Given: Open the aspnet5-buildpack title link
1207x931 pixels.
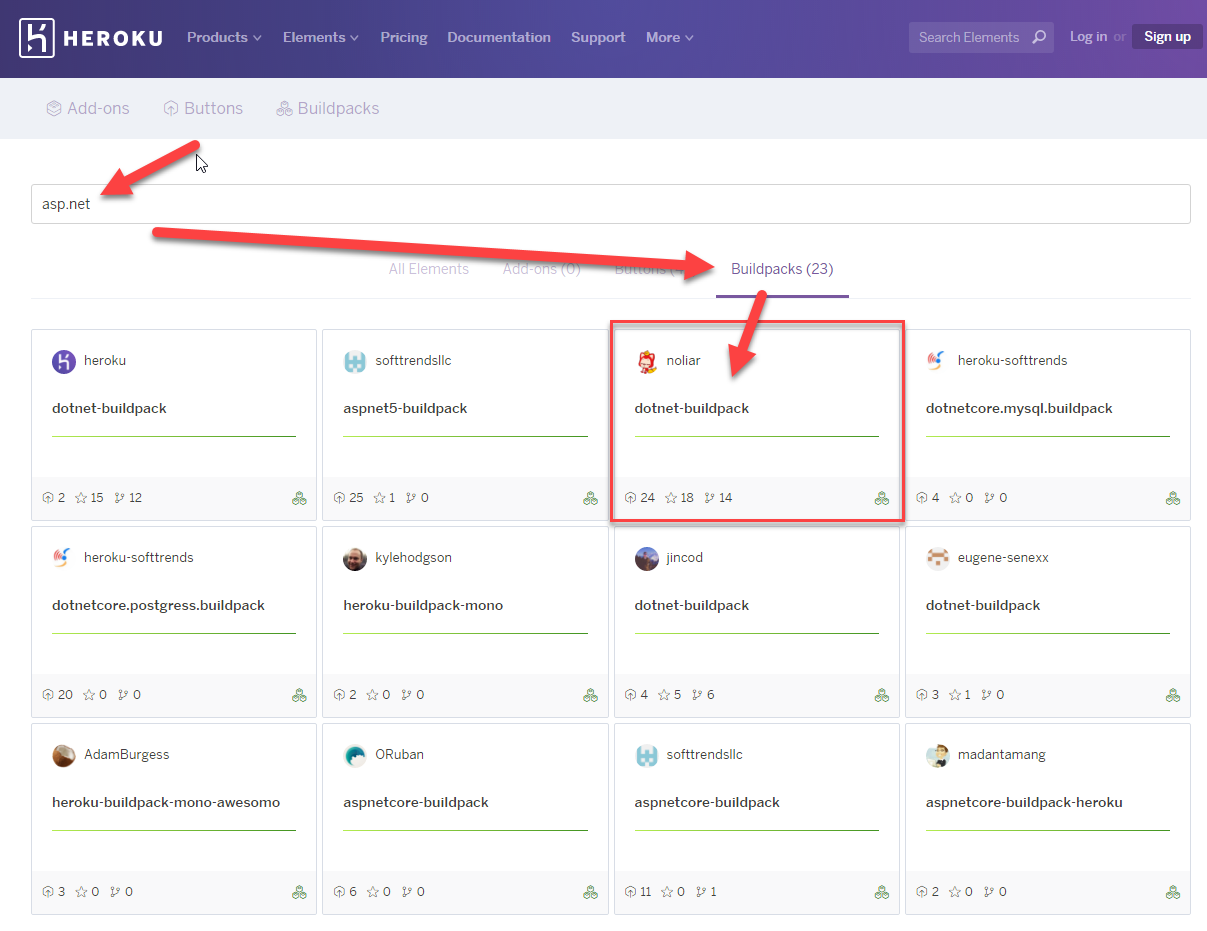Looking at the screenshot, I should click(405, 408).
